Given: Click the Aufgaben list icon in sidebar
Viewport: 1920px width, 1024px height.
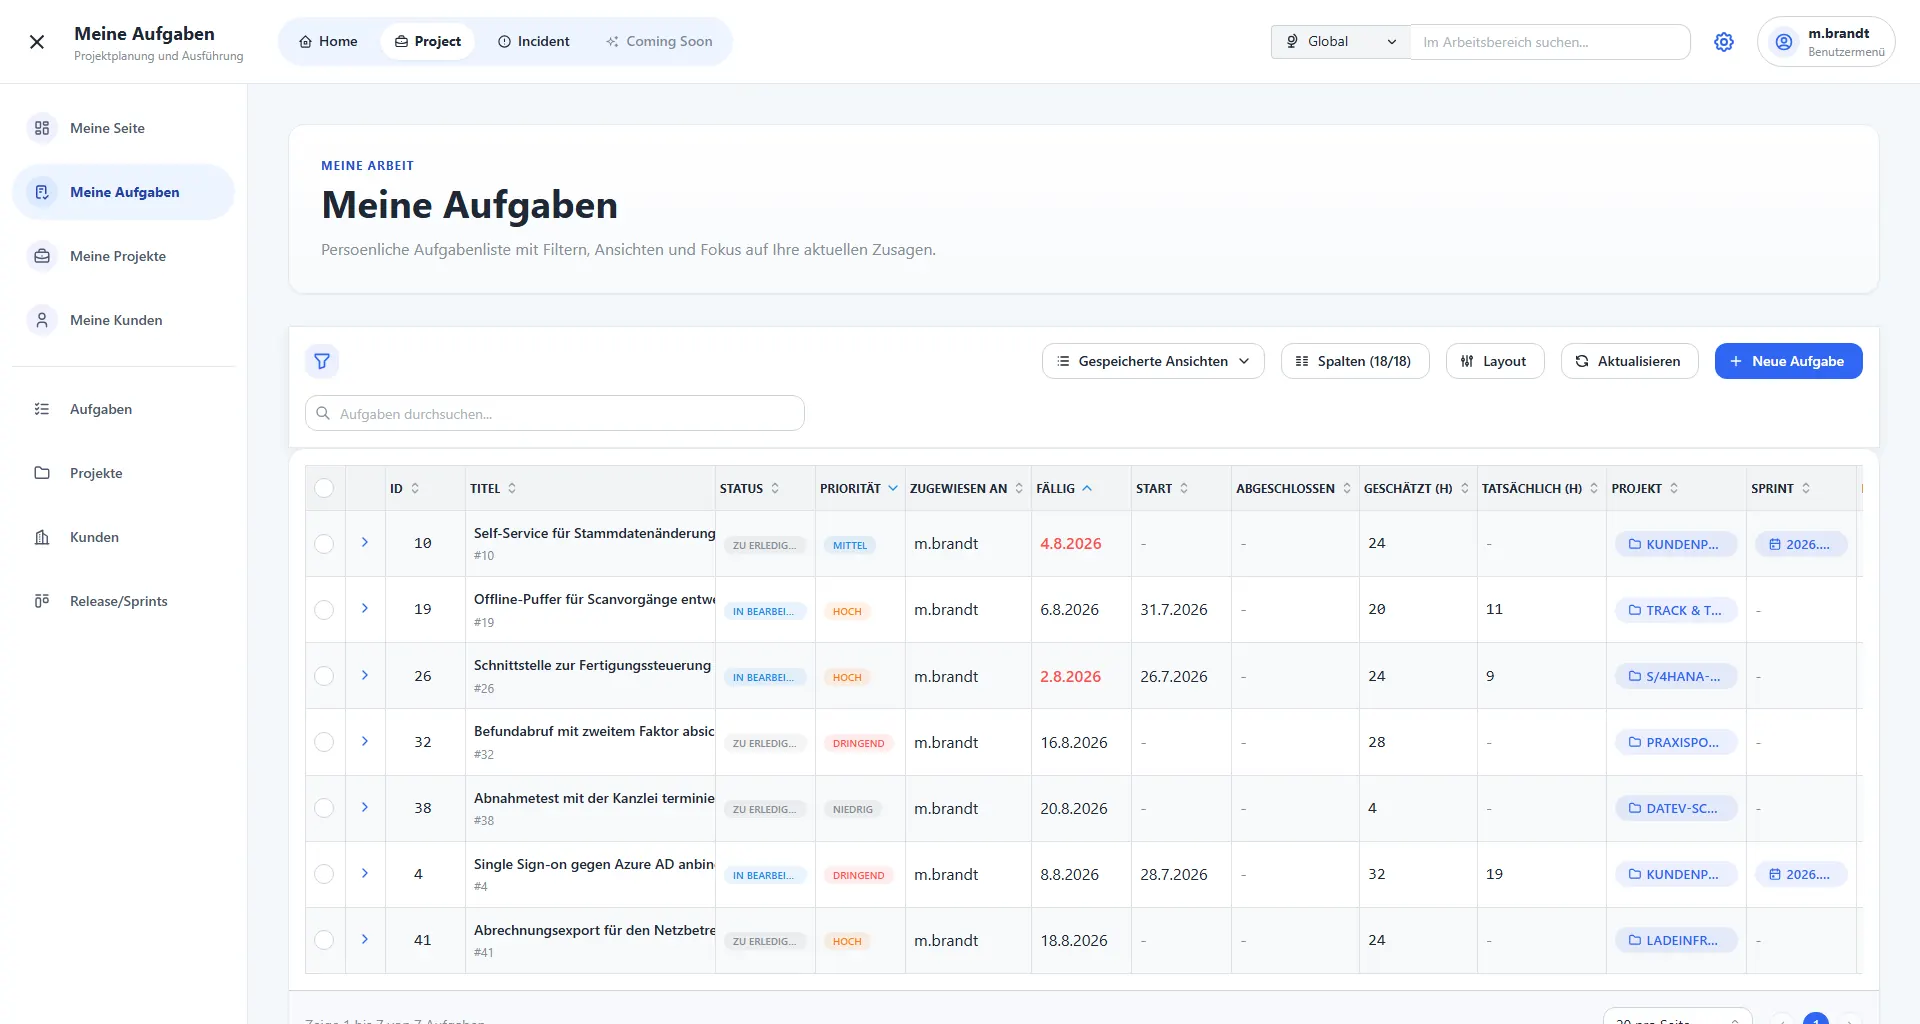Looking at the screenshot, I should coord(42,409).
